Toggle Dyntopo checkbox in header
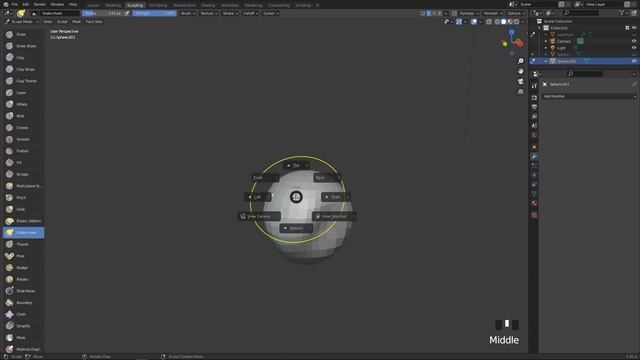Viewport: 640px width, 360px height. point(454,13)
